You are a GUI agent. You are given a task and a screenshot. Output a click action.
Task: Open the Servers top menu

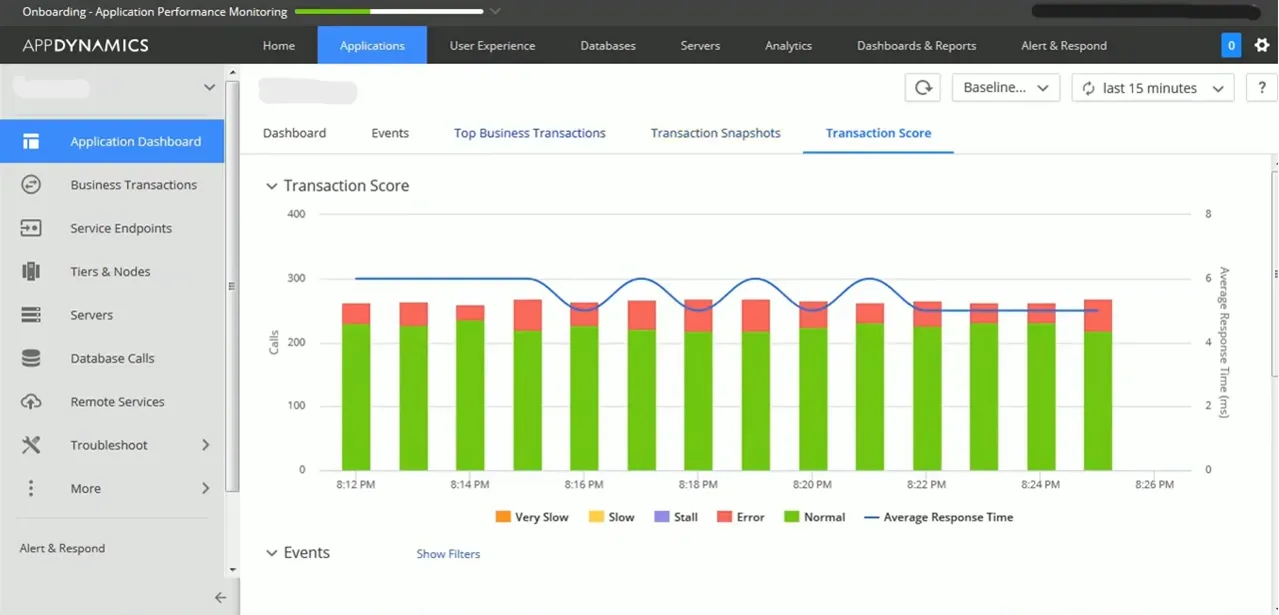[700, 45]
